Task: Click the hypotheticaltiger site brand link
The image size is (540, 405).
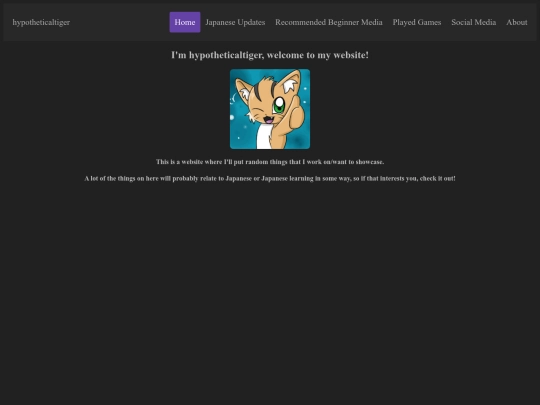Action: (x=41, y=22)
